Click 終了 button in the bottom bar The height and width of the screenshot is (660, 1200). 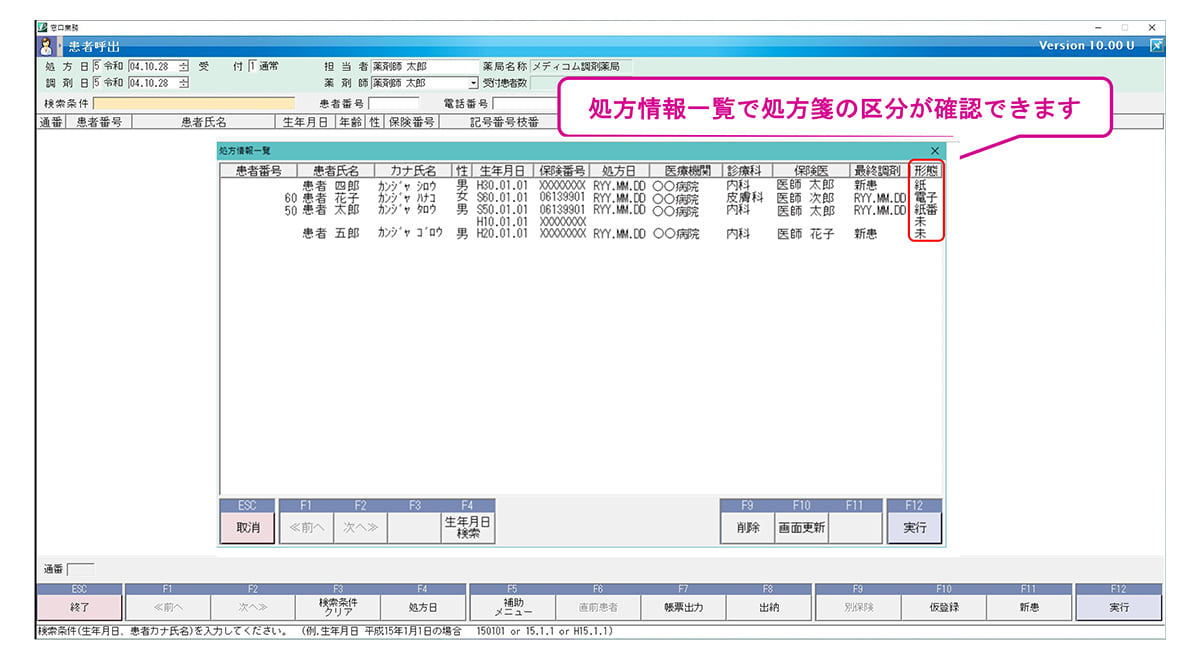(80, 607)
